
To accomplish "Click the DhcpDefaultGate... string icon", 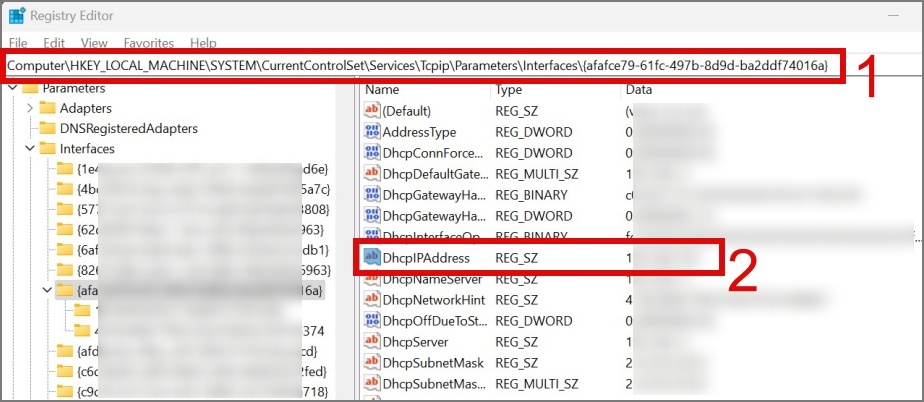I will point(372,174).
